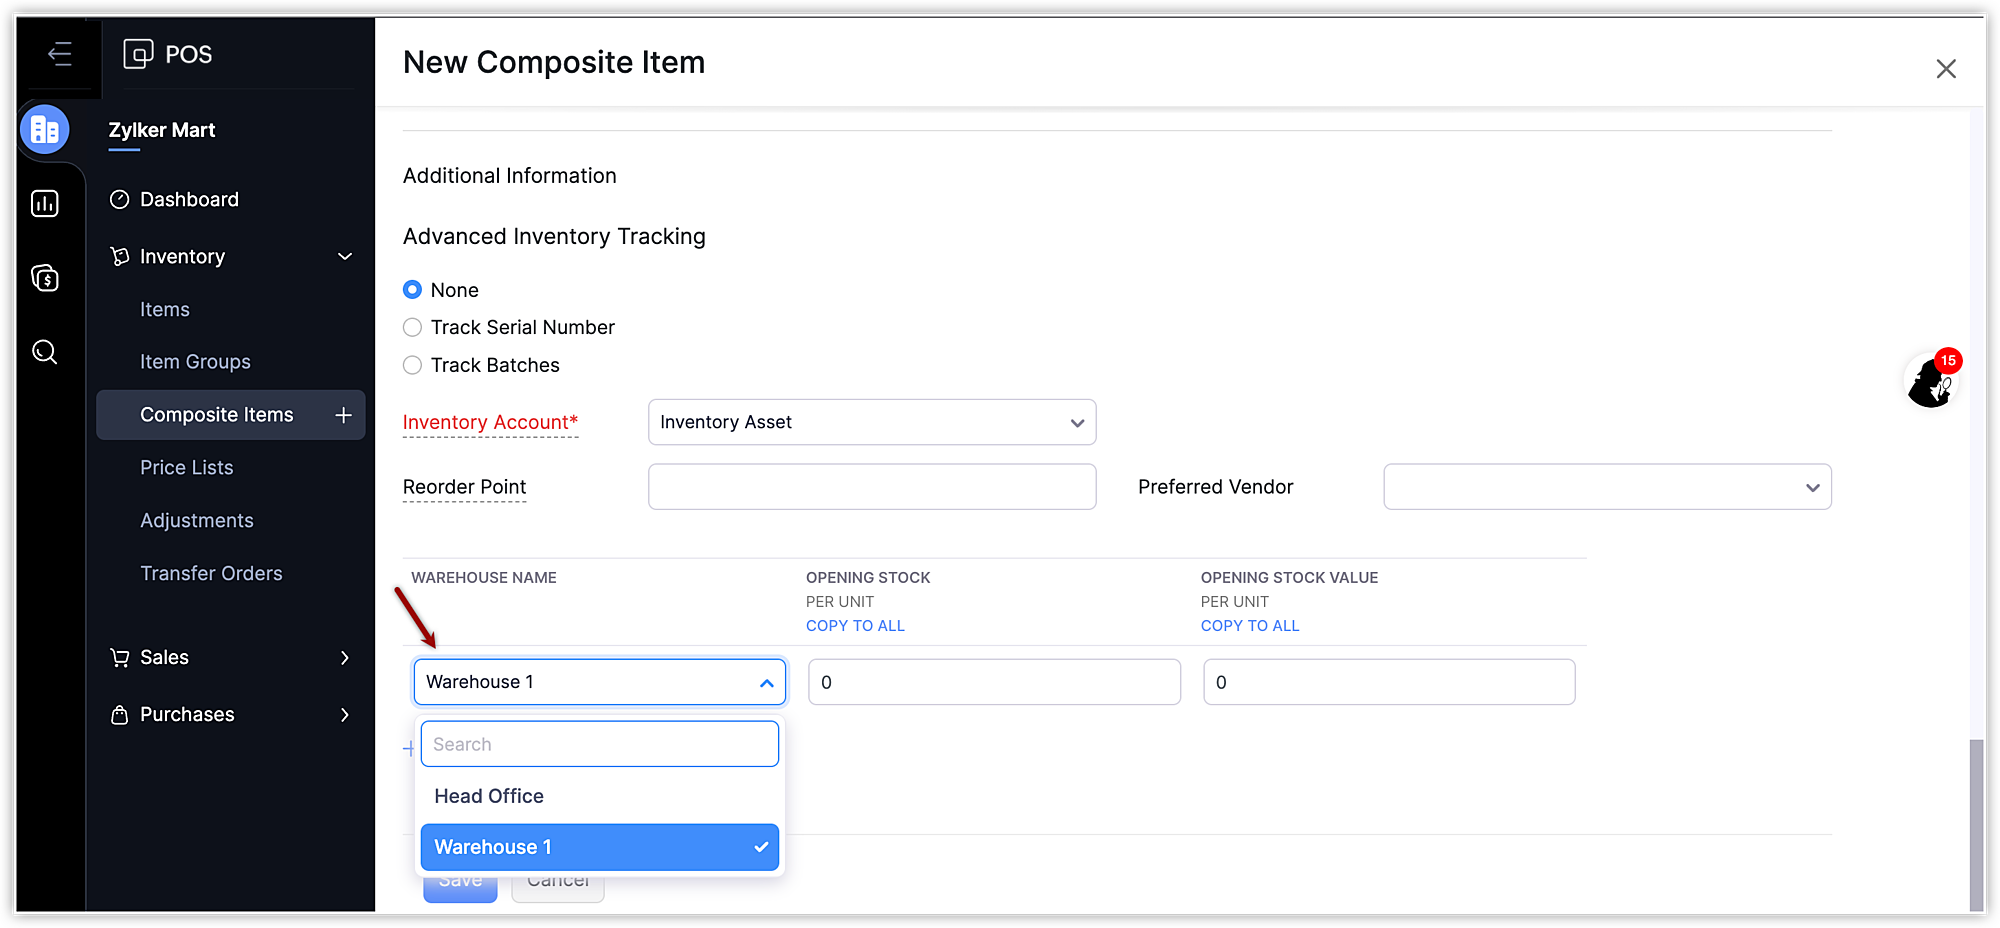Add new composite item with plus icon
This screenshot has height=928, width=2000.
(343, 415)
